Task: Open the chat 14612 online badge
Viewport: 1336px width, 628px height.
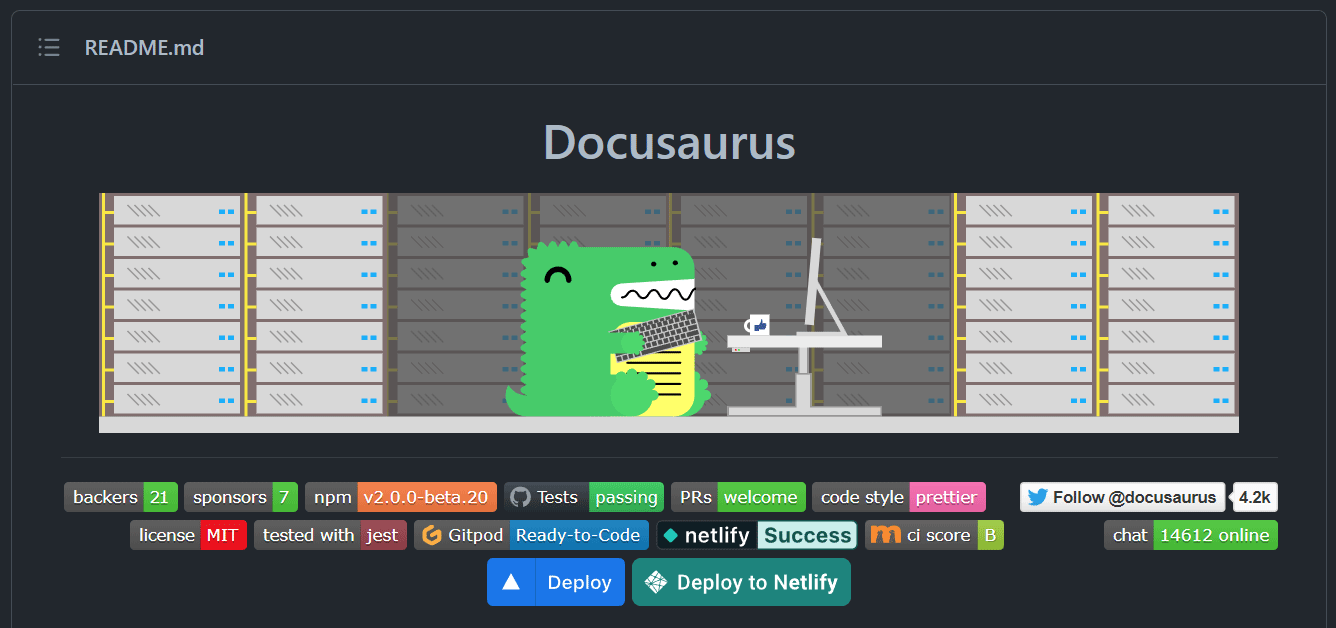Action: (x=1191, y=535)
